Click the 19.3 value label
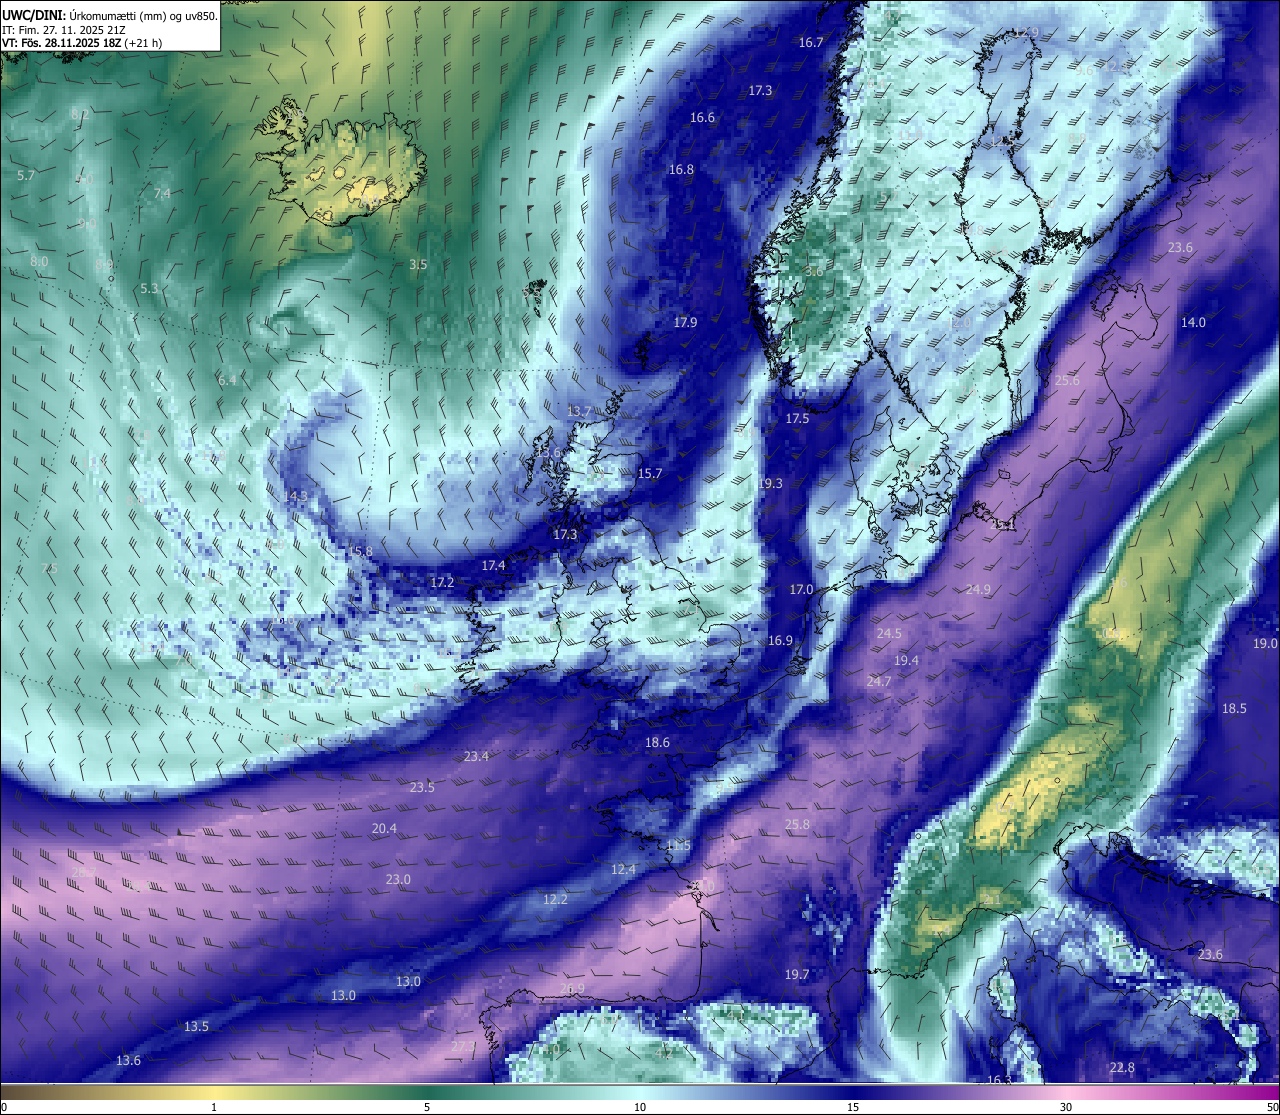Screen dimensions: 1280x1115 (x=770, y=484)
